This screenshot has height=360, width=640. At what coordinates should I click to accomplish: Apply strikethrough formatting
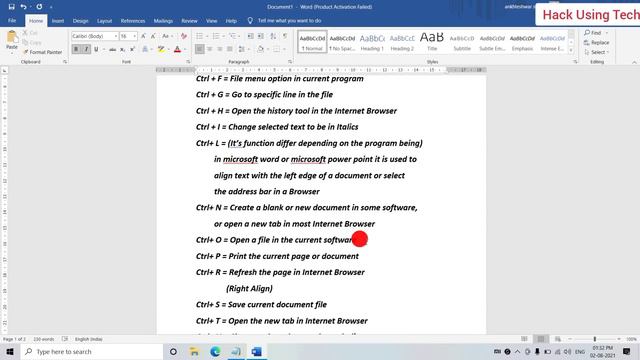[x=112, y=49]
